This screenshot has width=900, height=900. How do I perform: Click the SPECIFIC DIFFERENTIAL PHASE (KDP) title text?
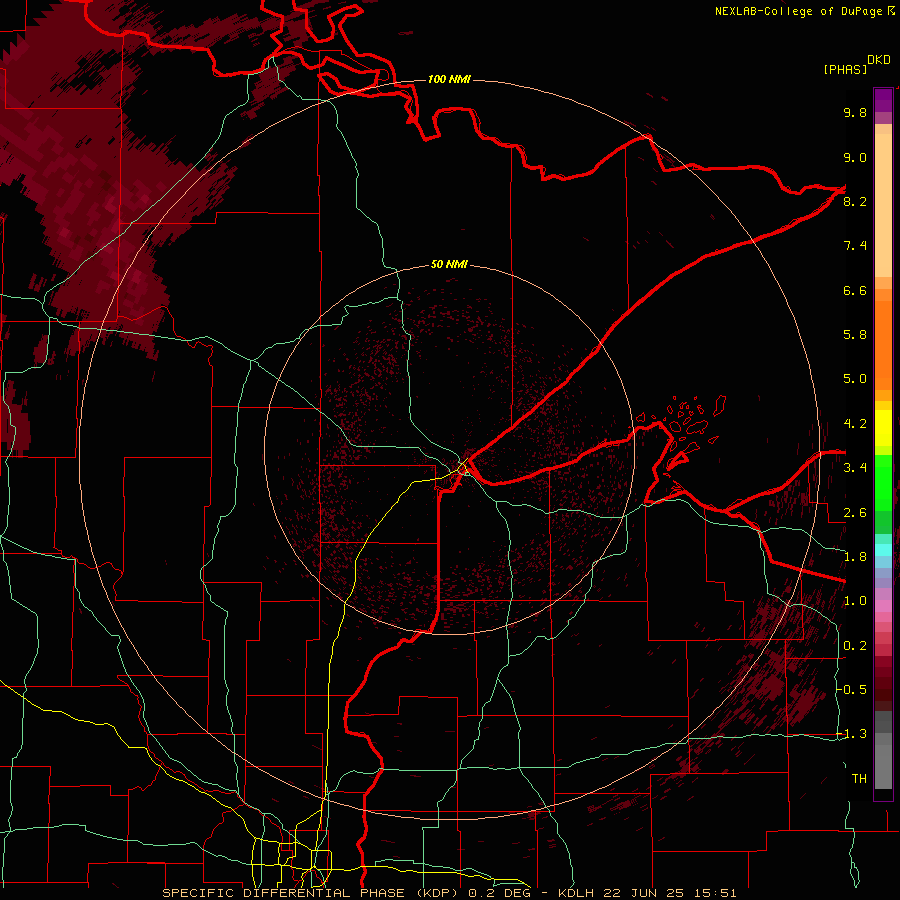[x=313, y=893]
